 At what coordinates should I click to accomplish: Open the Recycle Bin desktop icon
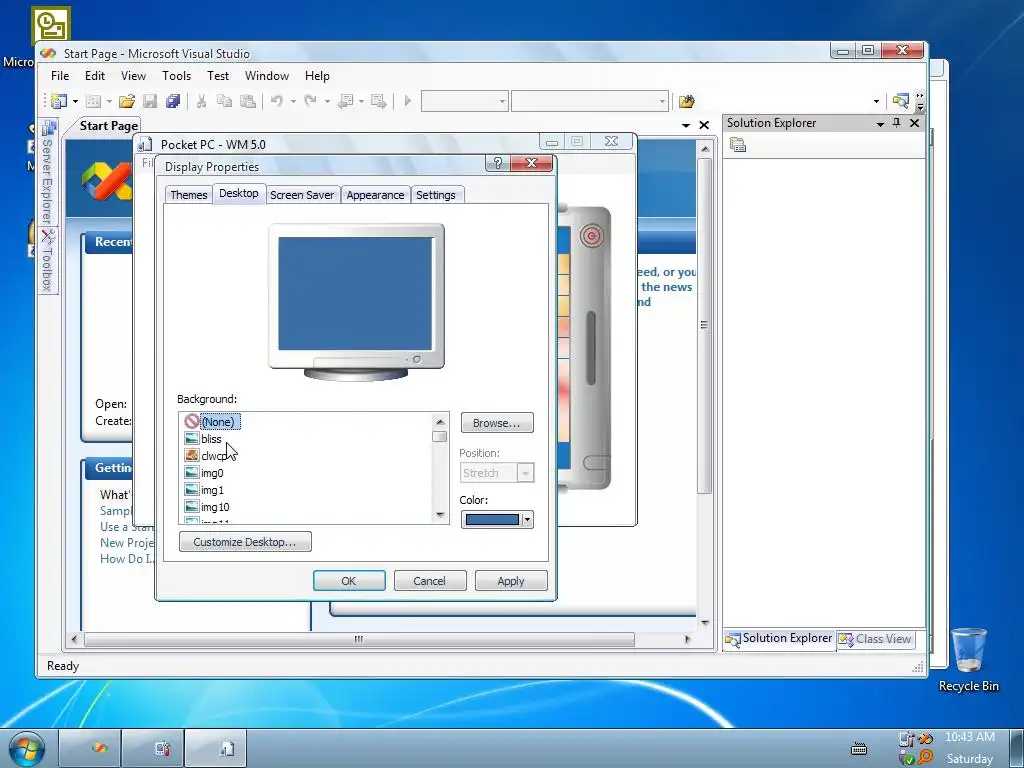point(968,660)
